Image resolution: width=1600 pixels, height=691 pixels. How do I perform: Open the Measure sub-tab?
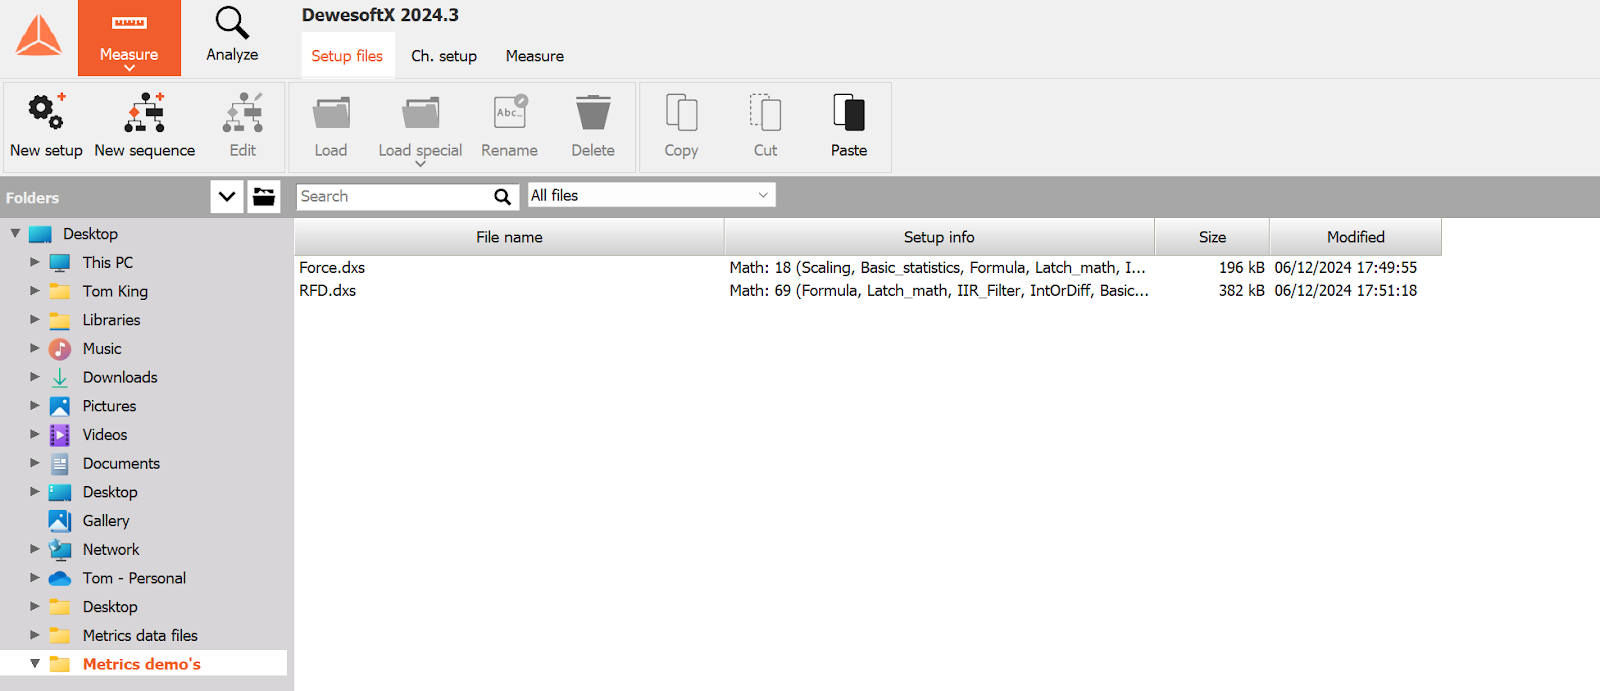535,56
